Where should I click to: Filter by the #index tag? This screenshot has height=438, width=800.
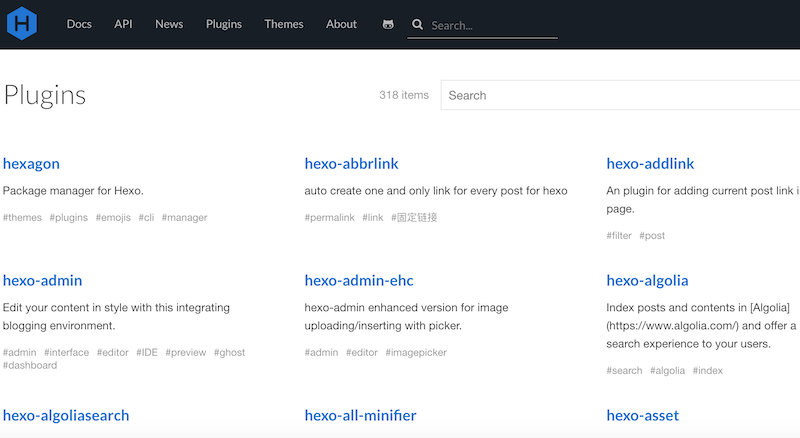coord(708,371)
